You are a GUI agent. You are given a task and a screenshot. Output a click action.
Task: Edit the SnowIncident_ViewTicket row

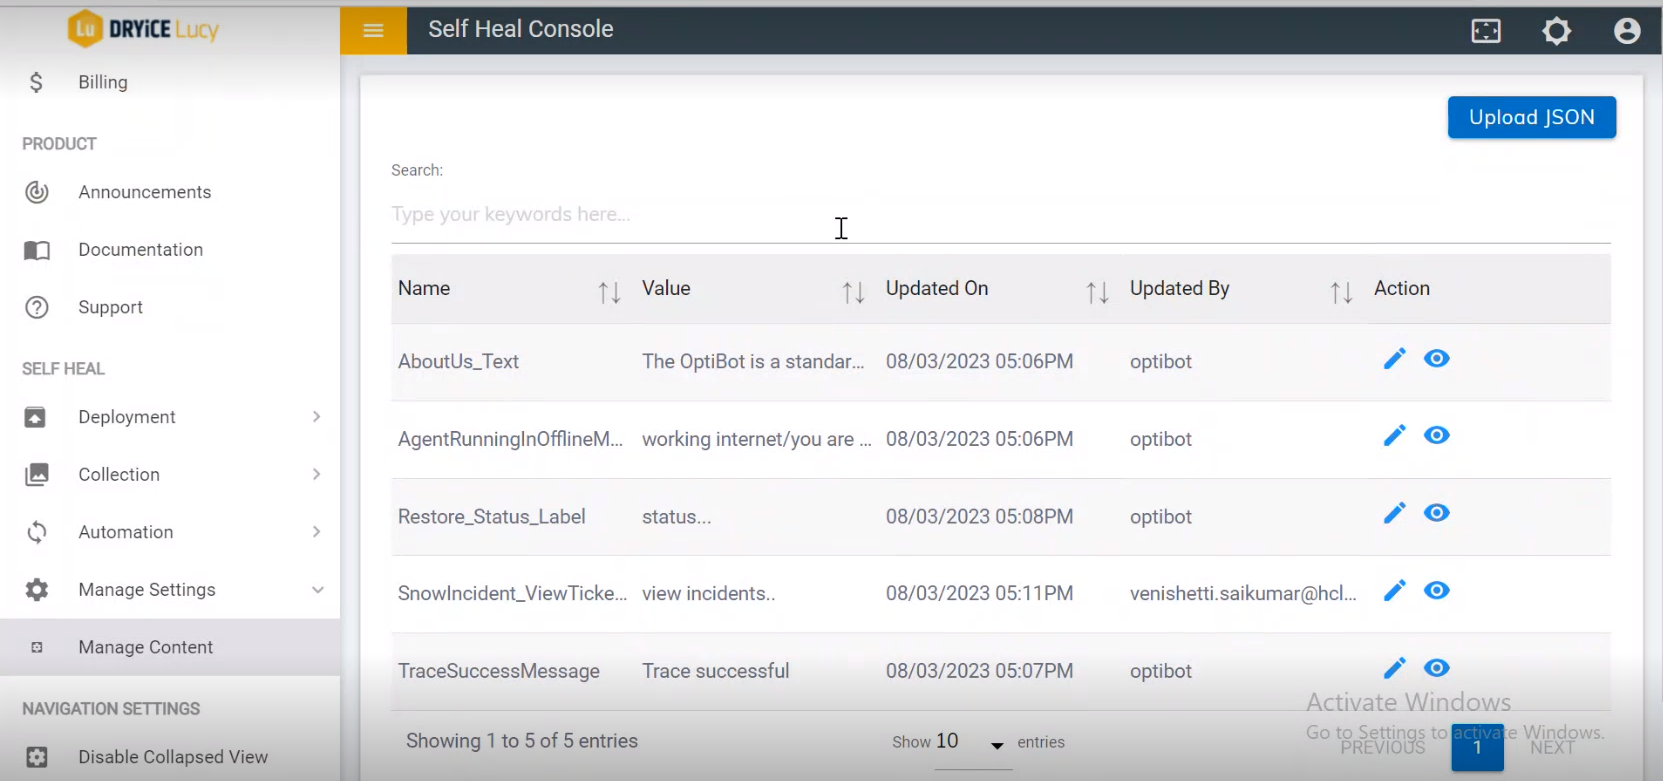click(x=1394, y=591)
